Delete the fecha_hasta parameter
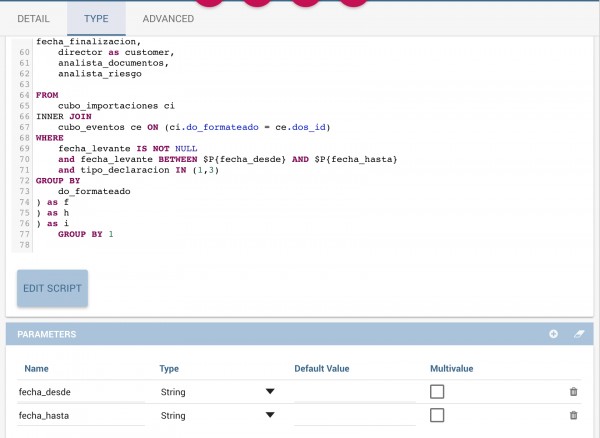 tap(573, 415)
